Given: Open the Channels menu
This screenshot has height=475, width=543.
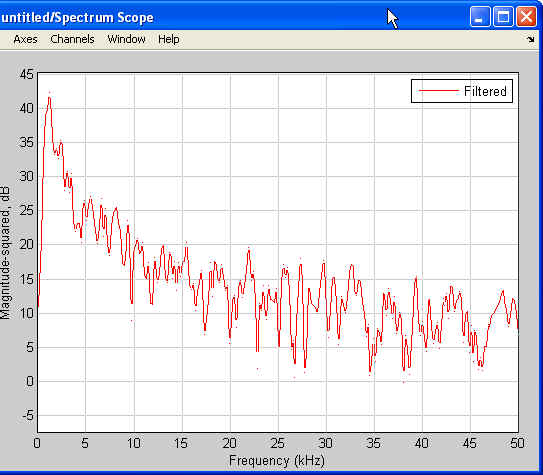Looking at the screenshot, I should click(x=72, y=39).
